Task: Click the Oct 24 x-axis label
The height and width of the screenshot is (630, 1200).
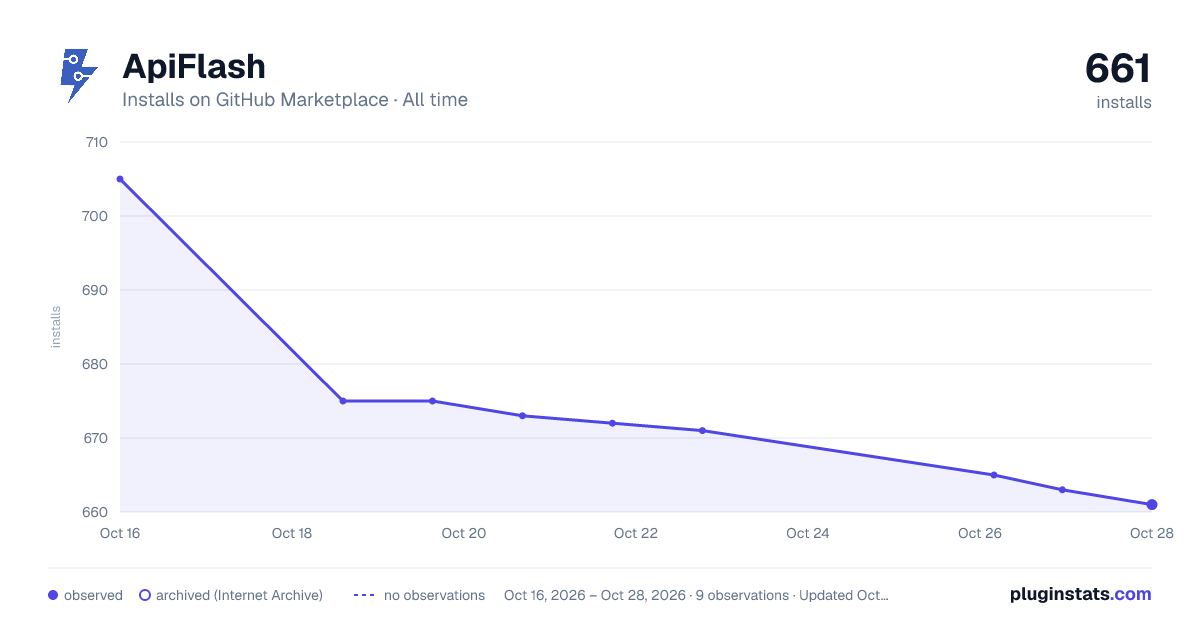Action: coord(808,533)
